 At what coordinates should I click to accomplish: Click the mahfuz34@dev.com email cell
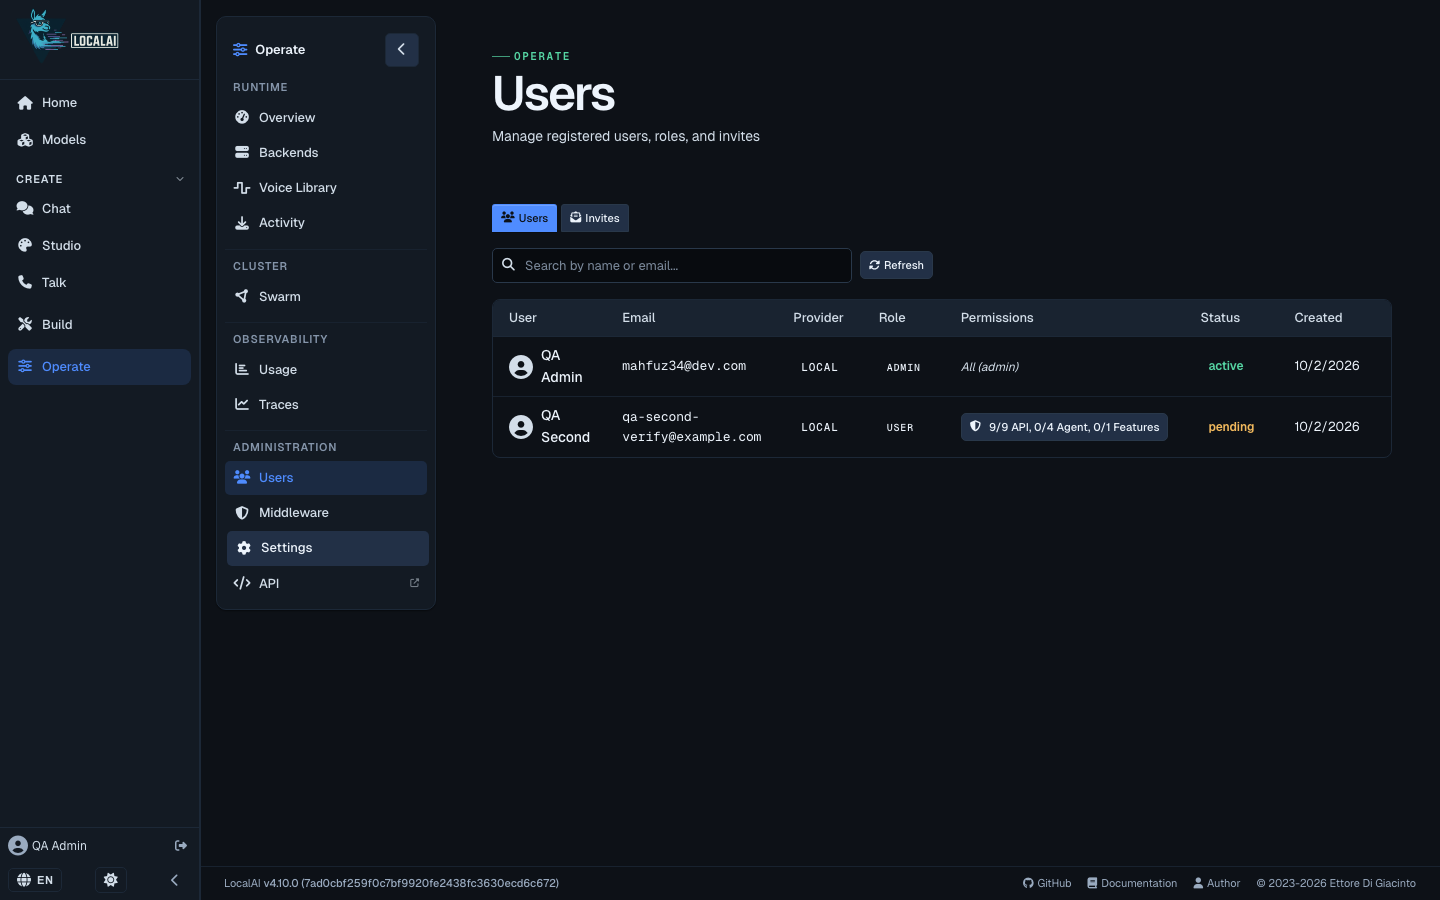[684, 366]
